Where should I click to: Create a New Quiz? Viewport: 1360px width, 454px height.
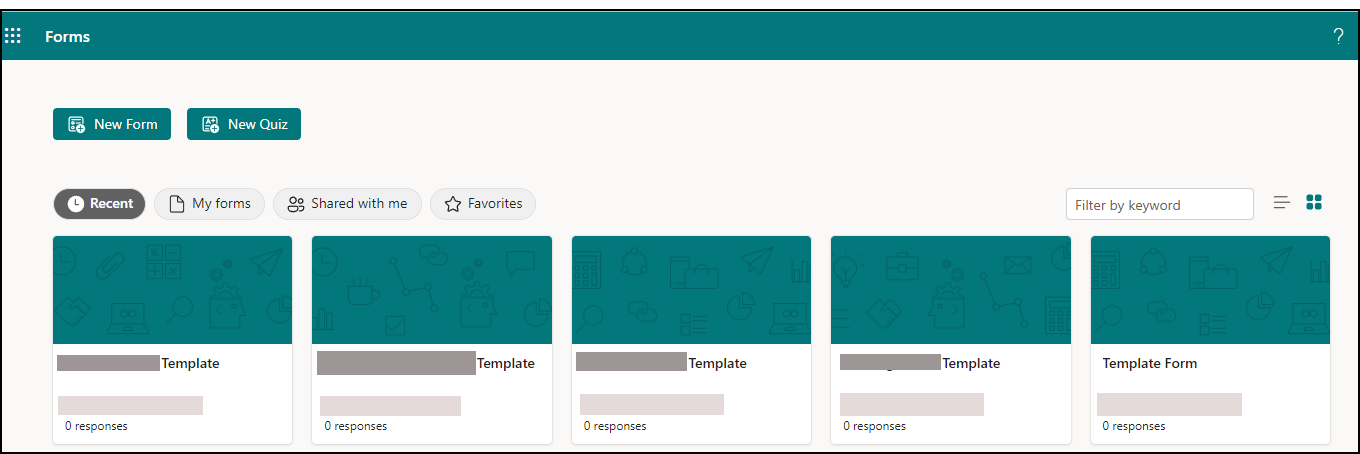click(244, 124)
